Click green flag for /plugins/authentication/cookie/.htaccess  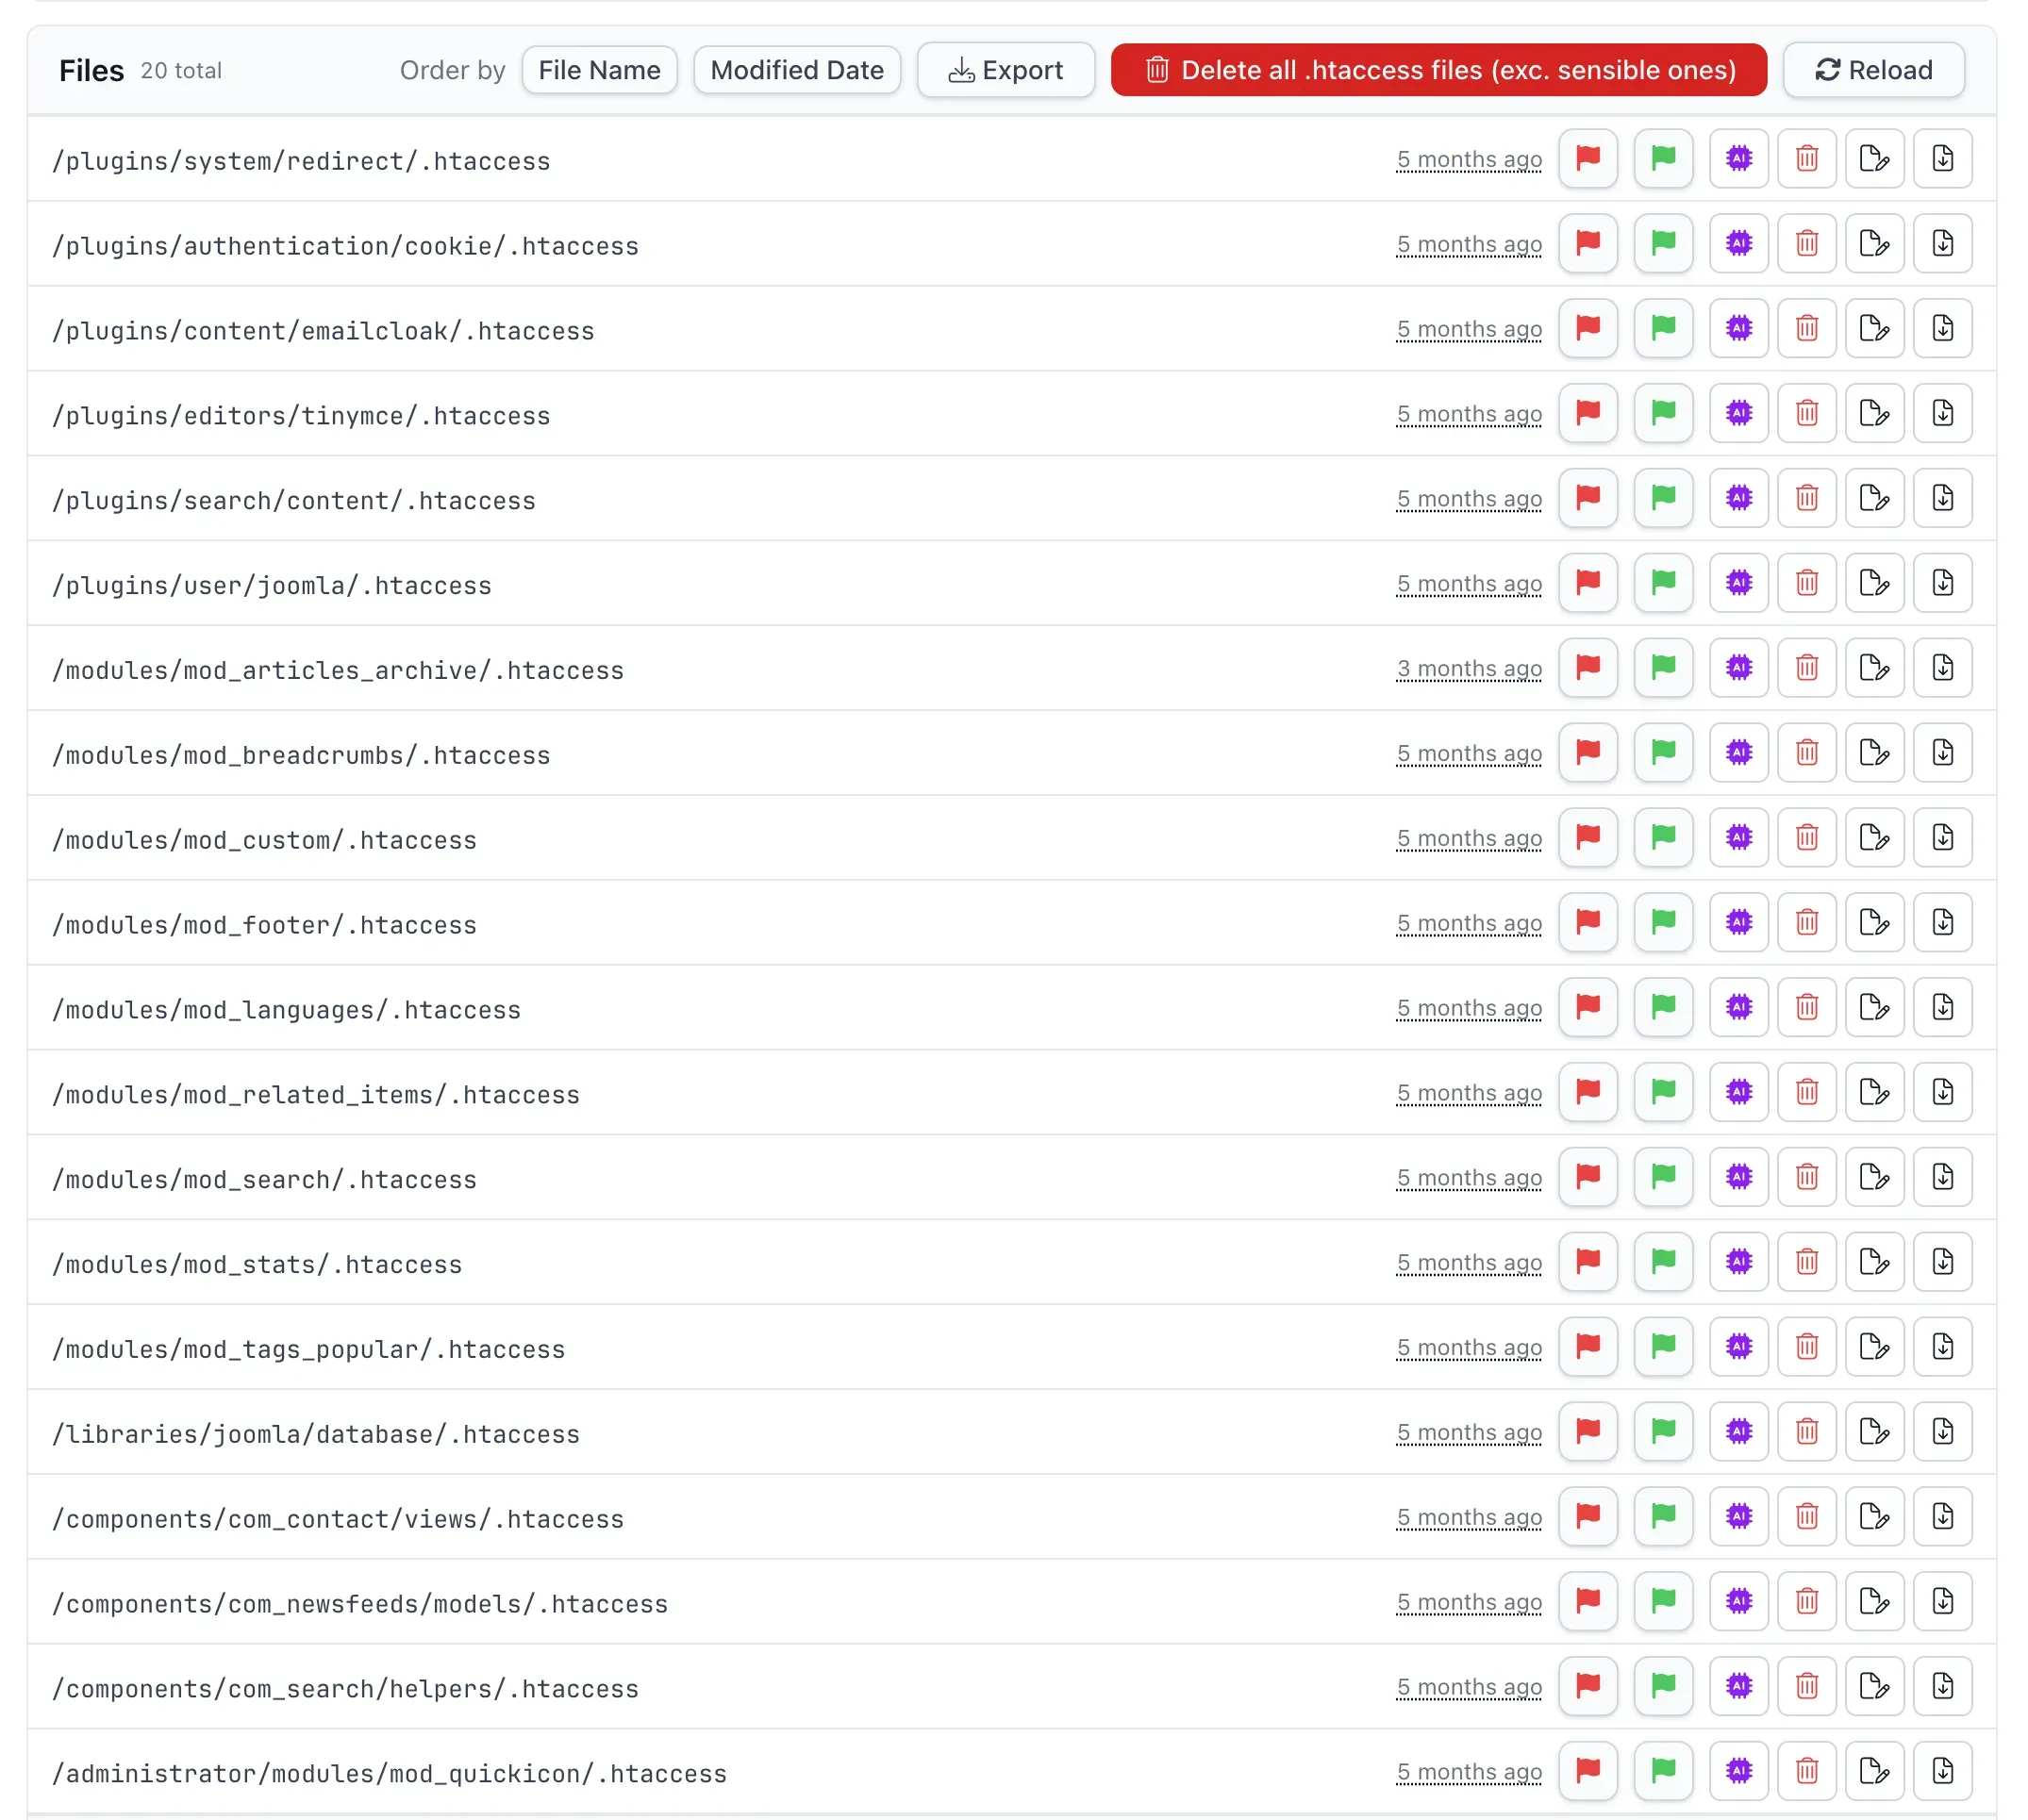[1663, 243]
